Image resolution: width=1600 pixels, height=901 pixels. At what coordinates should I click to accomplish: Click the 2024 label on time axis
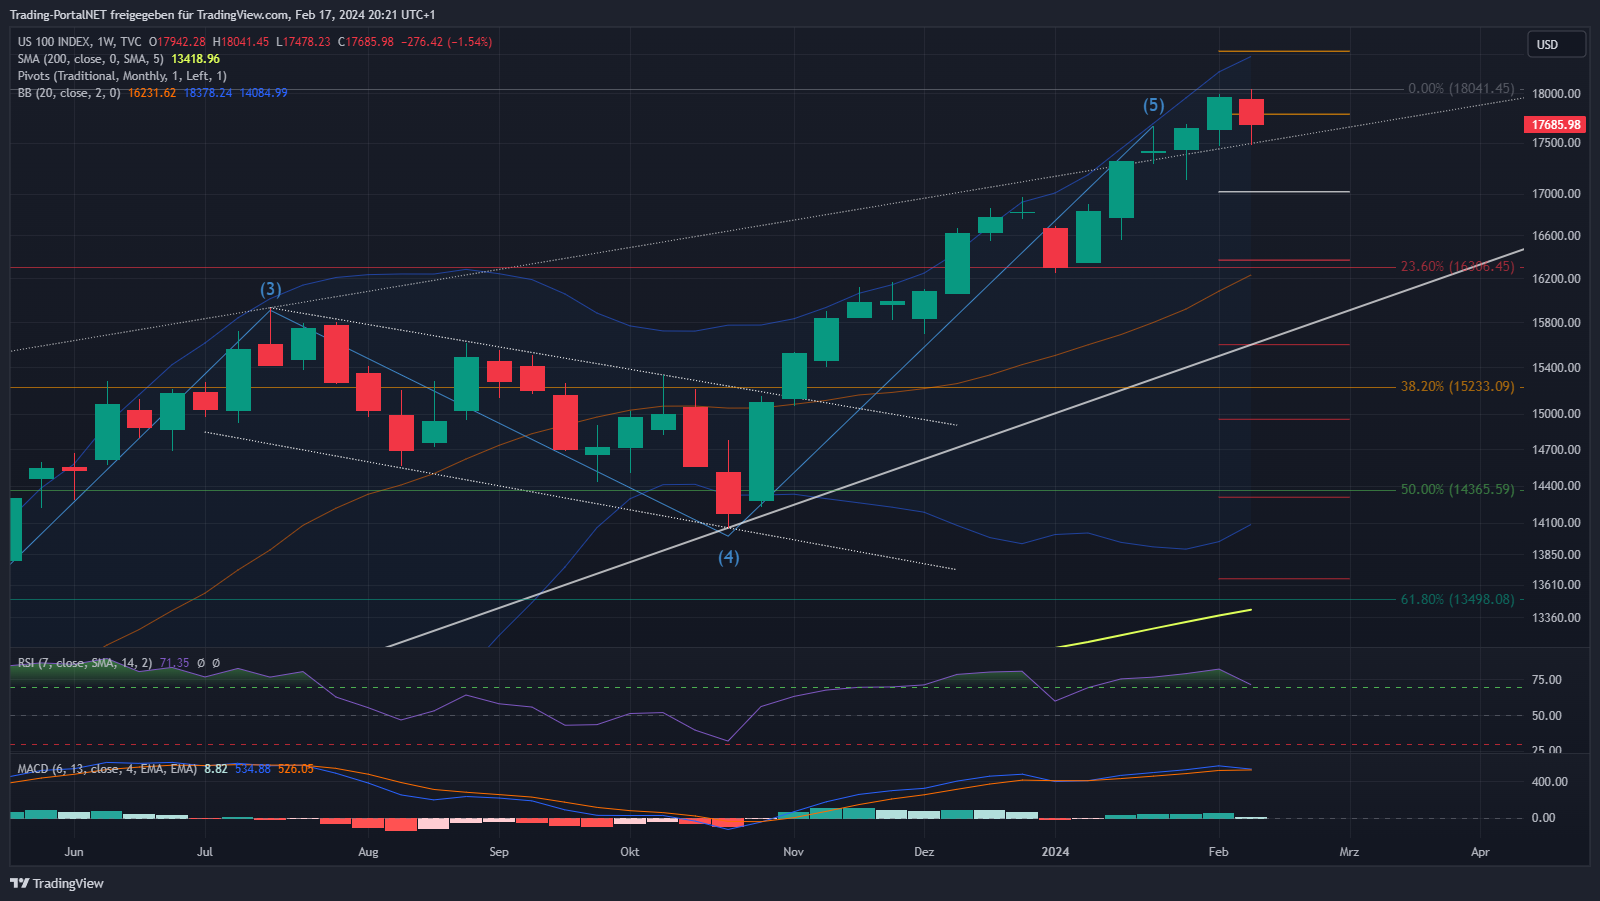tap(1055, 852)
